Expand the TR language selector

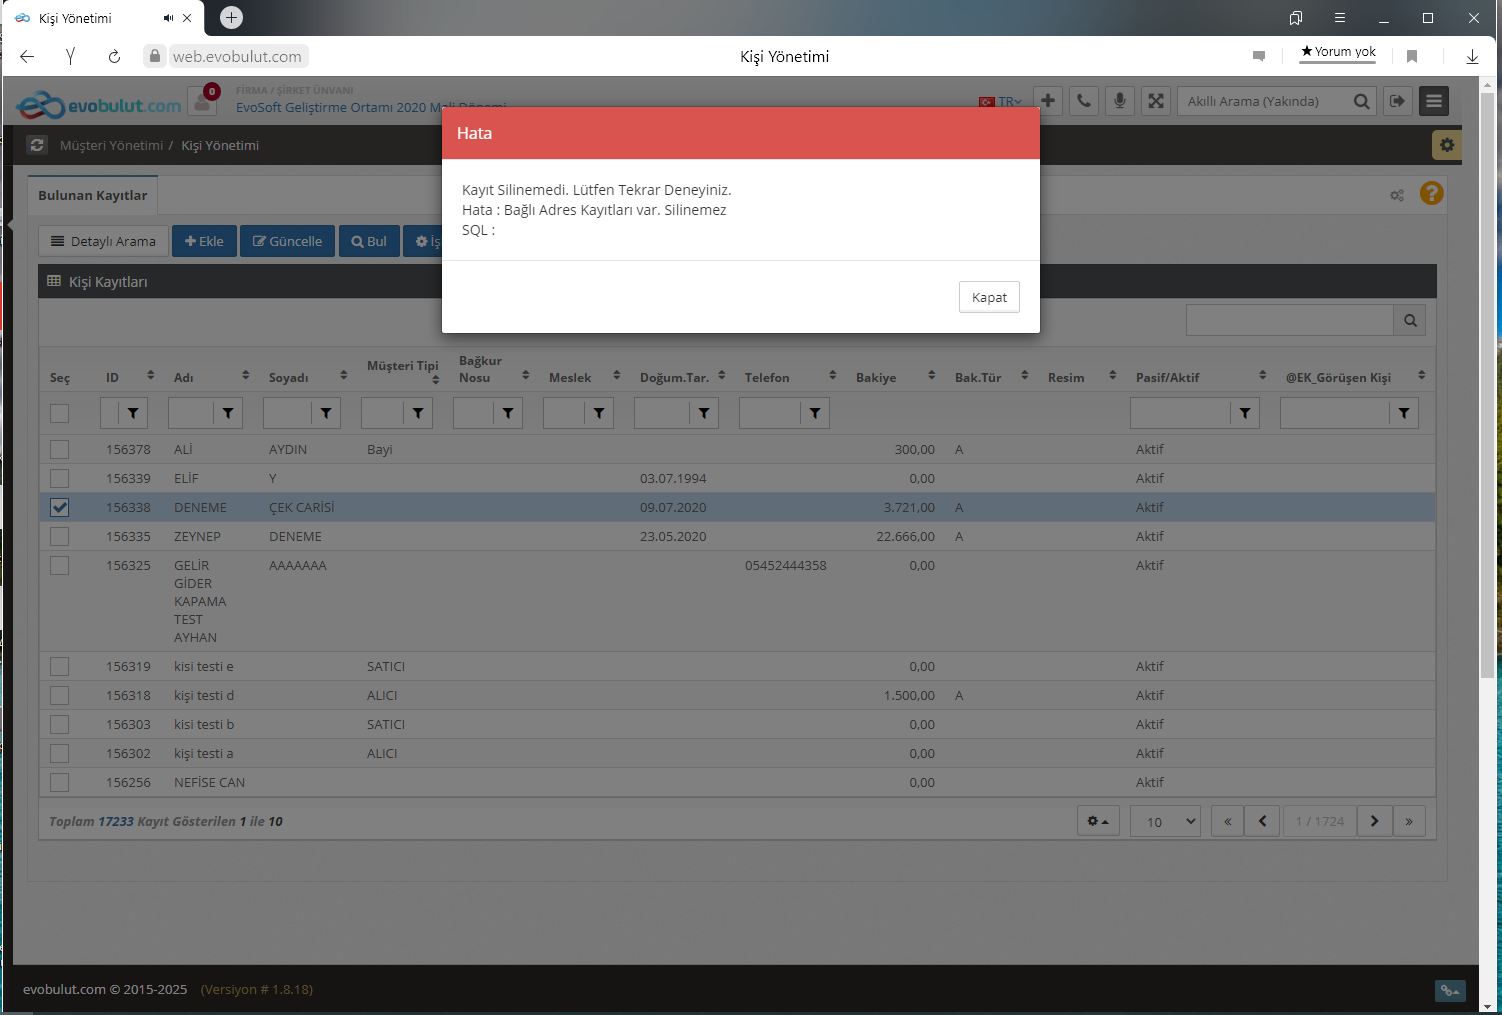click(1001, 102)
